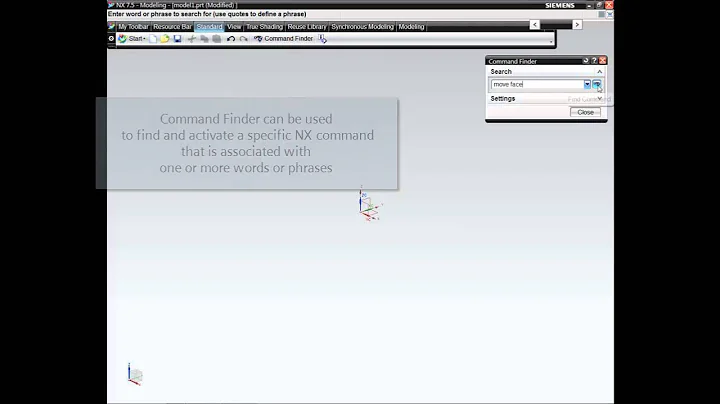Screen dimensions: 720x404
Task: Open the View tab
Action: 234,27
